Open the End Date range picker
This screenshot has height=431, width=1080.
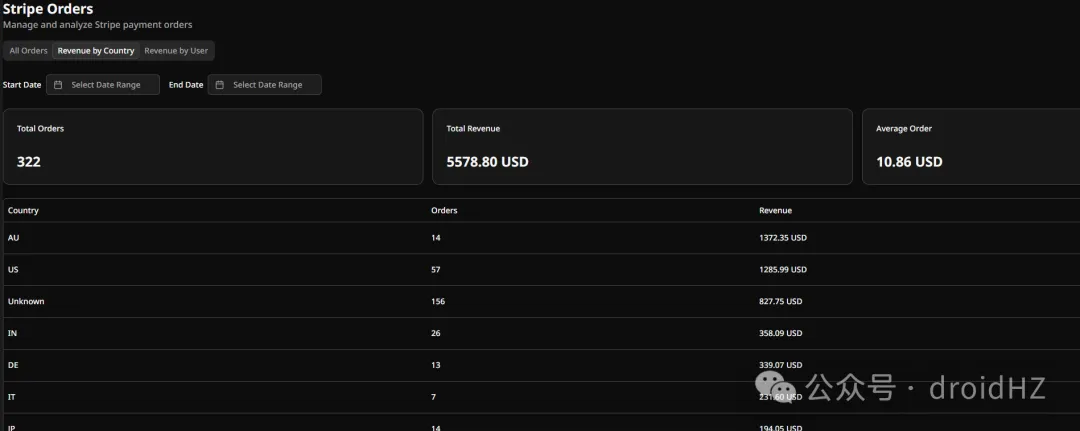coord(267,85)
